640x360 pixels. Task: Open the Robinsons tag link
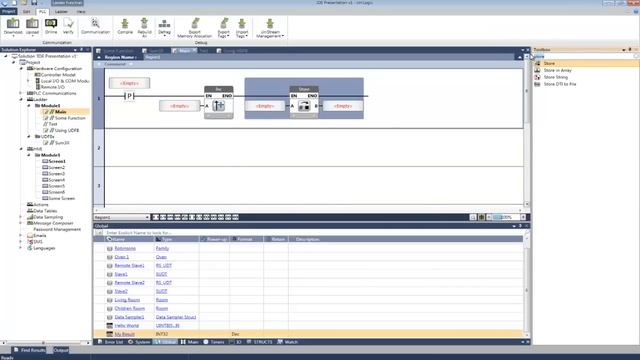[125, 248]
